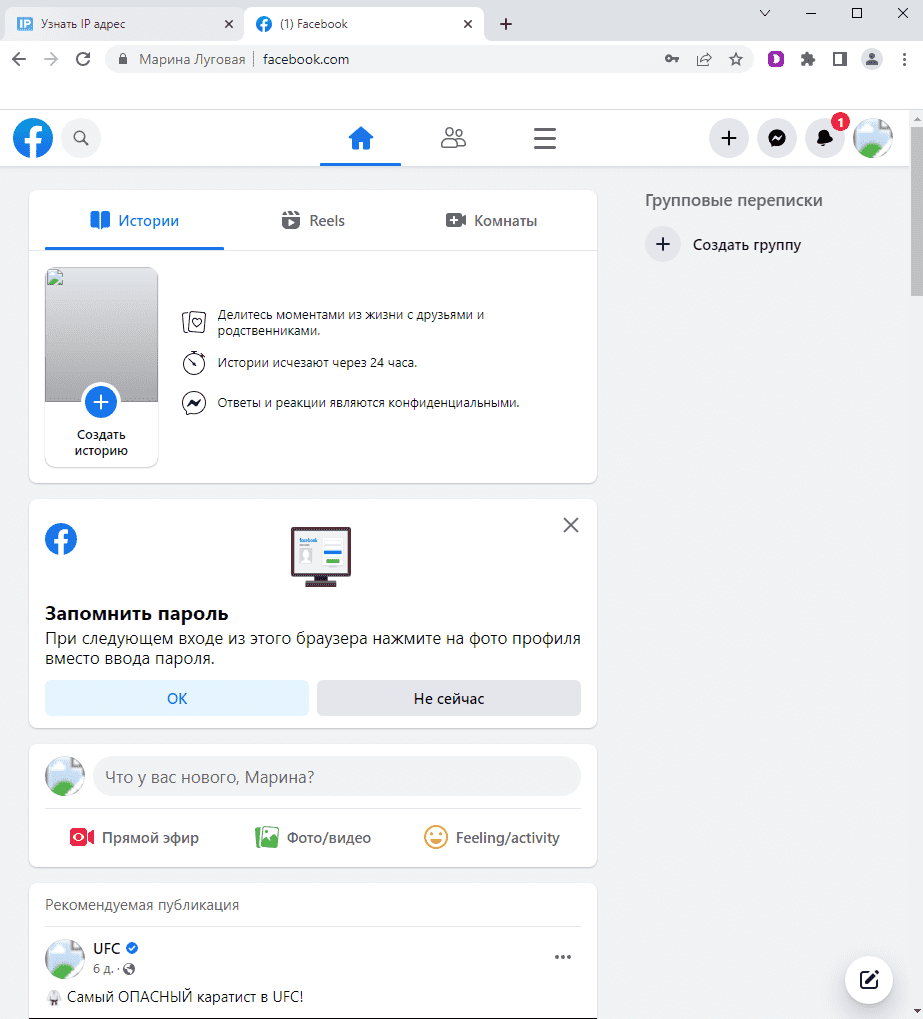Click the 'Что у вас нового' post field

point(336,776)
